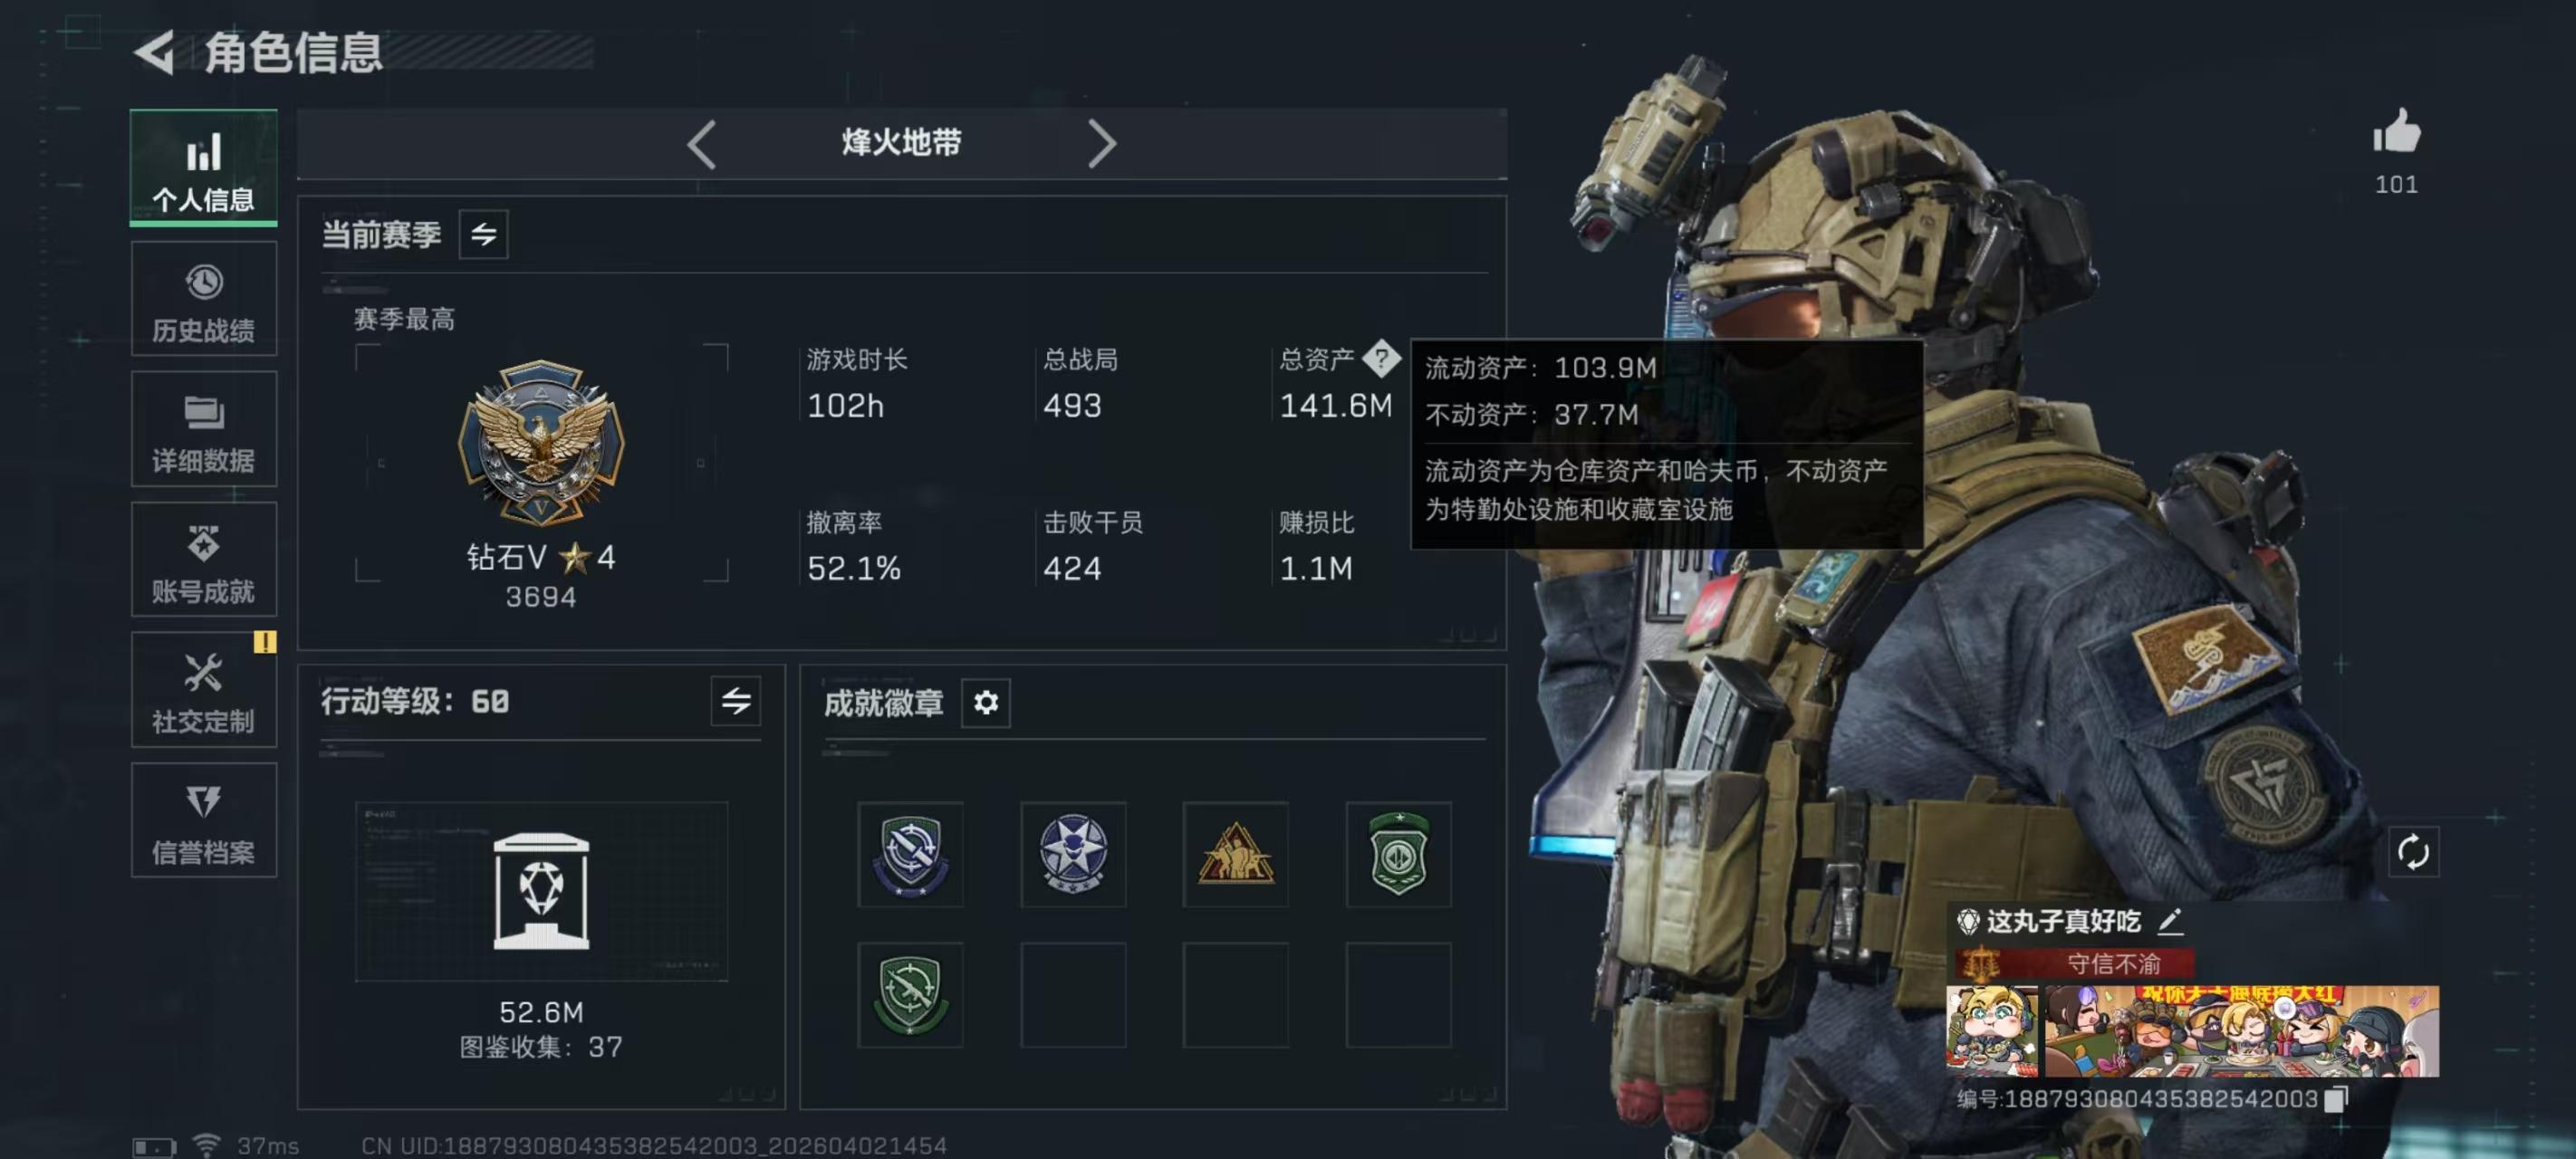Open the 总资产 question mark help icon
This screenshot has width=2576, height=1159.
tap(1381, 358)
